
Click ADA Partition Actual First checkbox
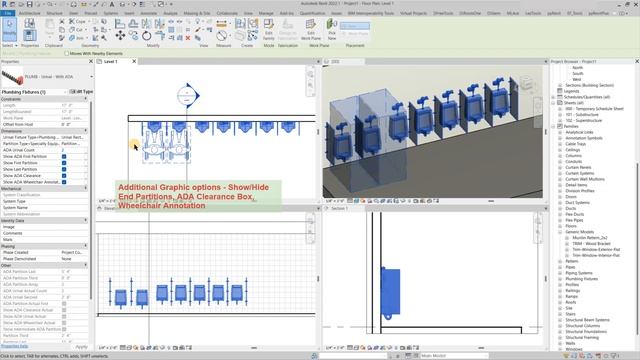coord(64,304)
